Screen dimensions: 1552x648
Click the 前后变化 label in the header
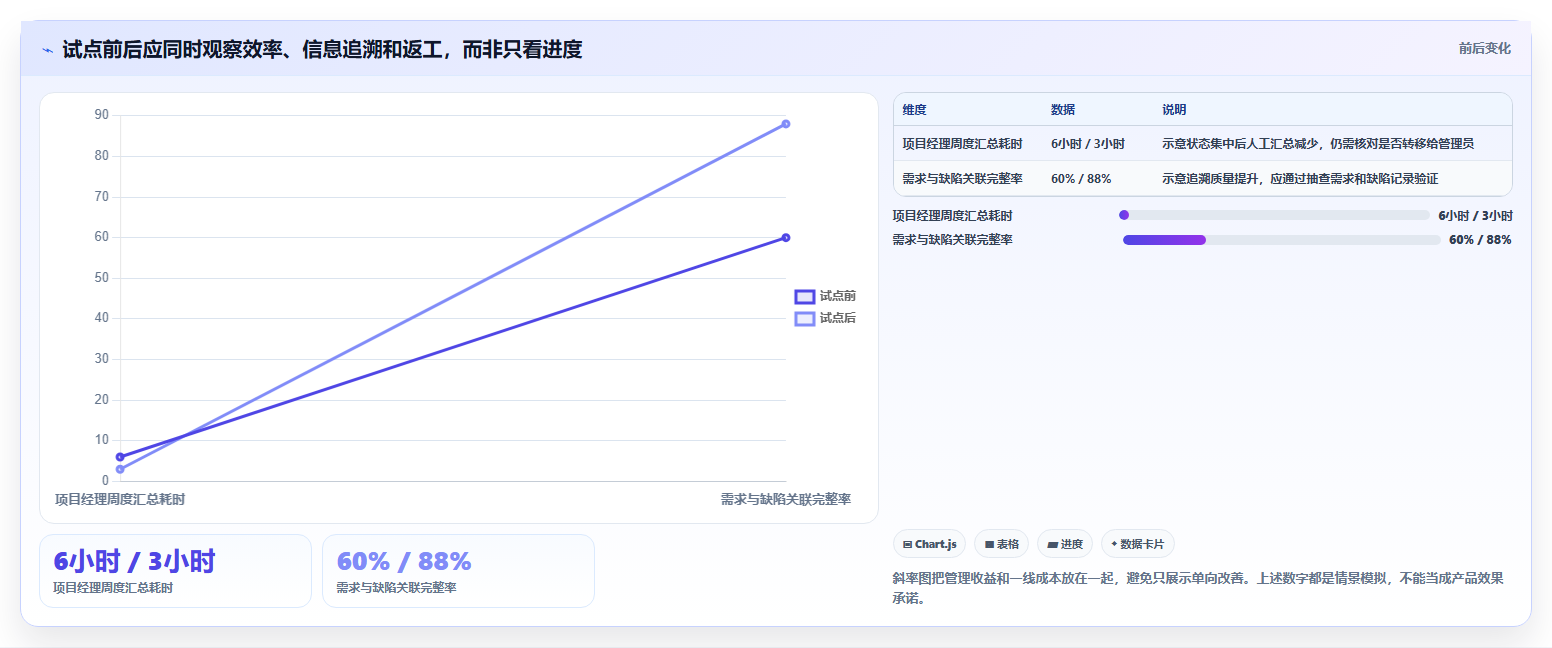(1484, 48)
